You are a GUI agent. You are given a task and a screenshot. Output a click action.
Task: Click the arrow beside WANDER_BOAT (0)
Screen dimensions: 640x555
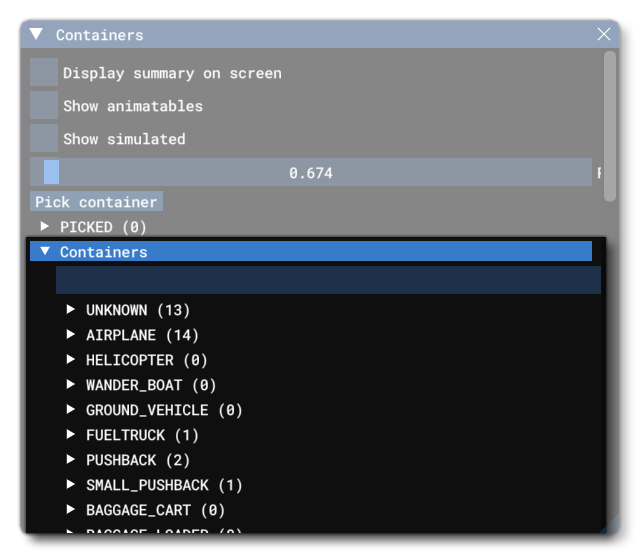pyautogui.click(x=71, y=385)
